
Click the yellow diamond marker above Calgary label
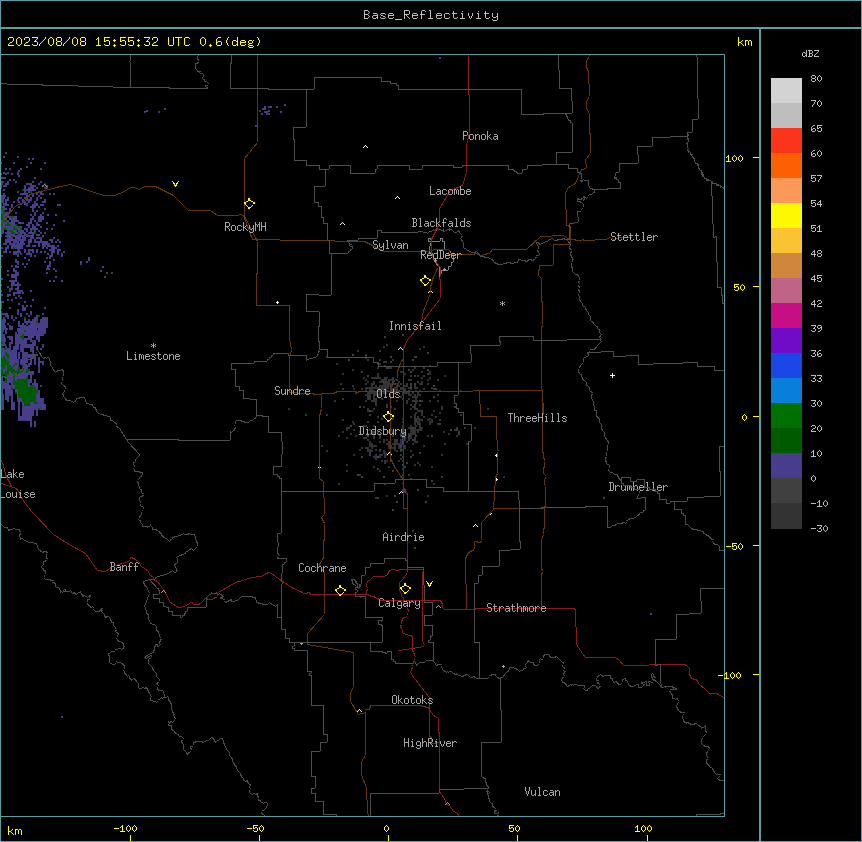point(405,589)
